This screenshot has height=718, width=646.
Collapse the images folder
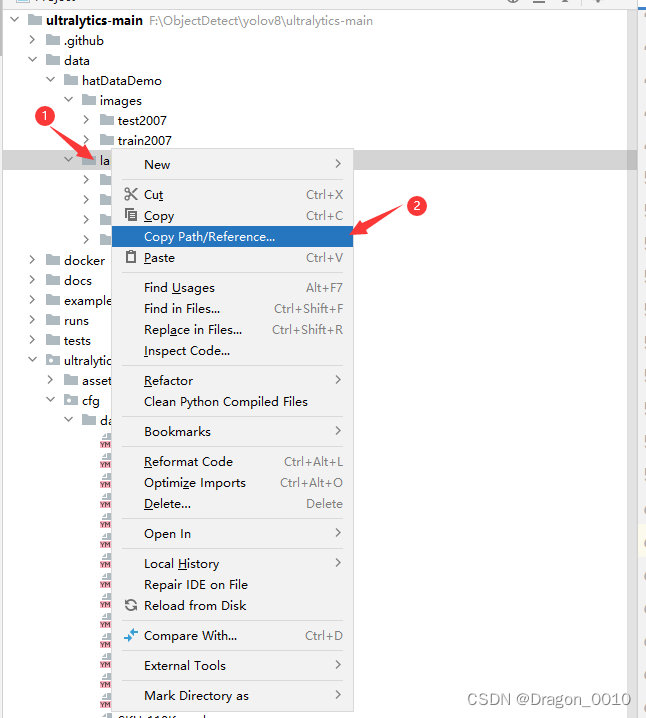point(69,99)
